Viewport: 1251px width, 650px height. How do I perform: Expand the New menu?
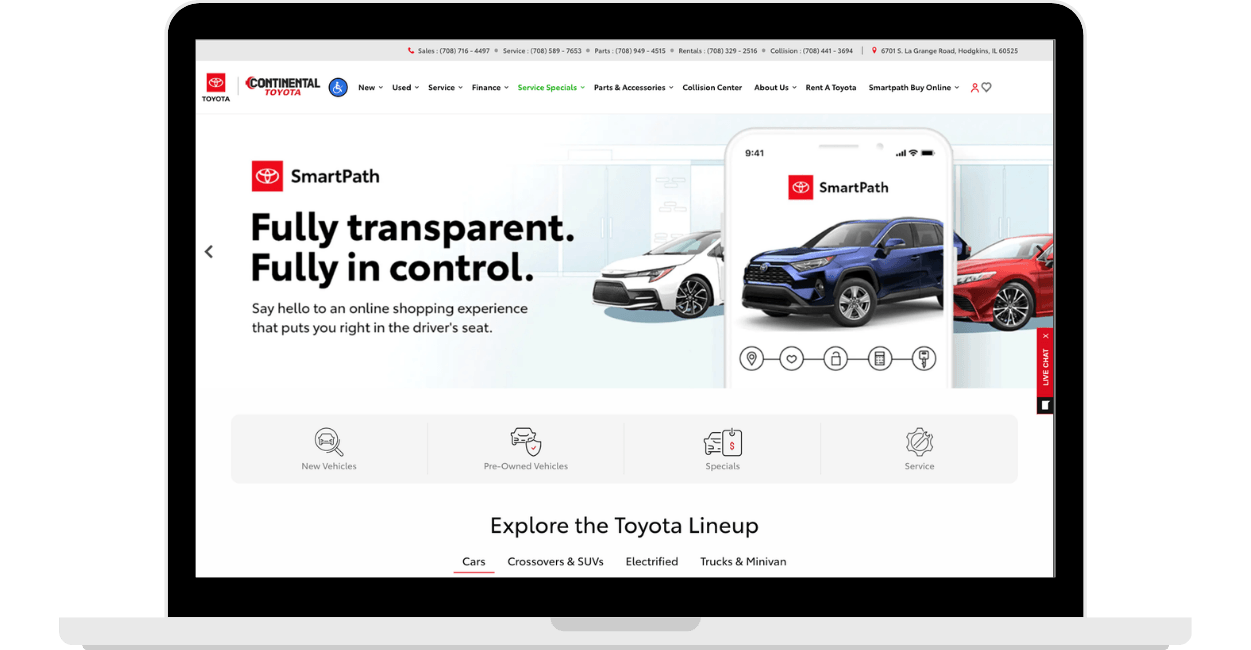click(x=371, y=88)
